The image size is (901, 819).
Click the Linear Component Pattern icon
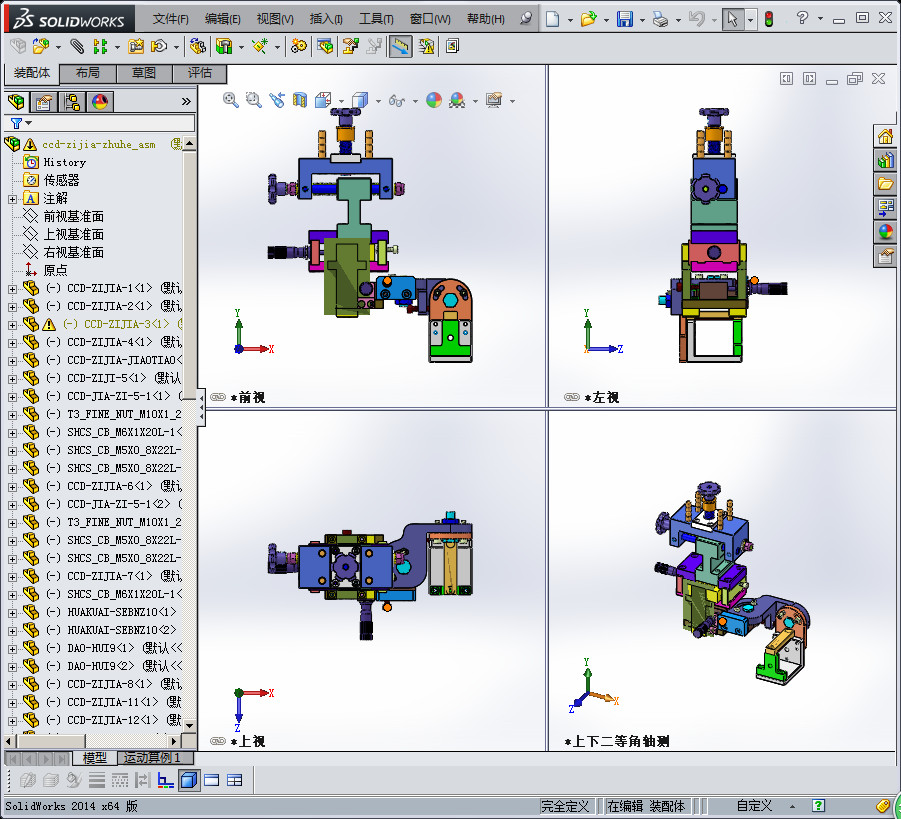coord(100,46)
